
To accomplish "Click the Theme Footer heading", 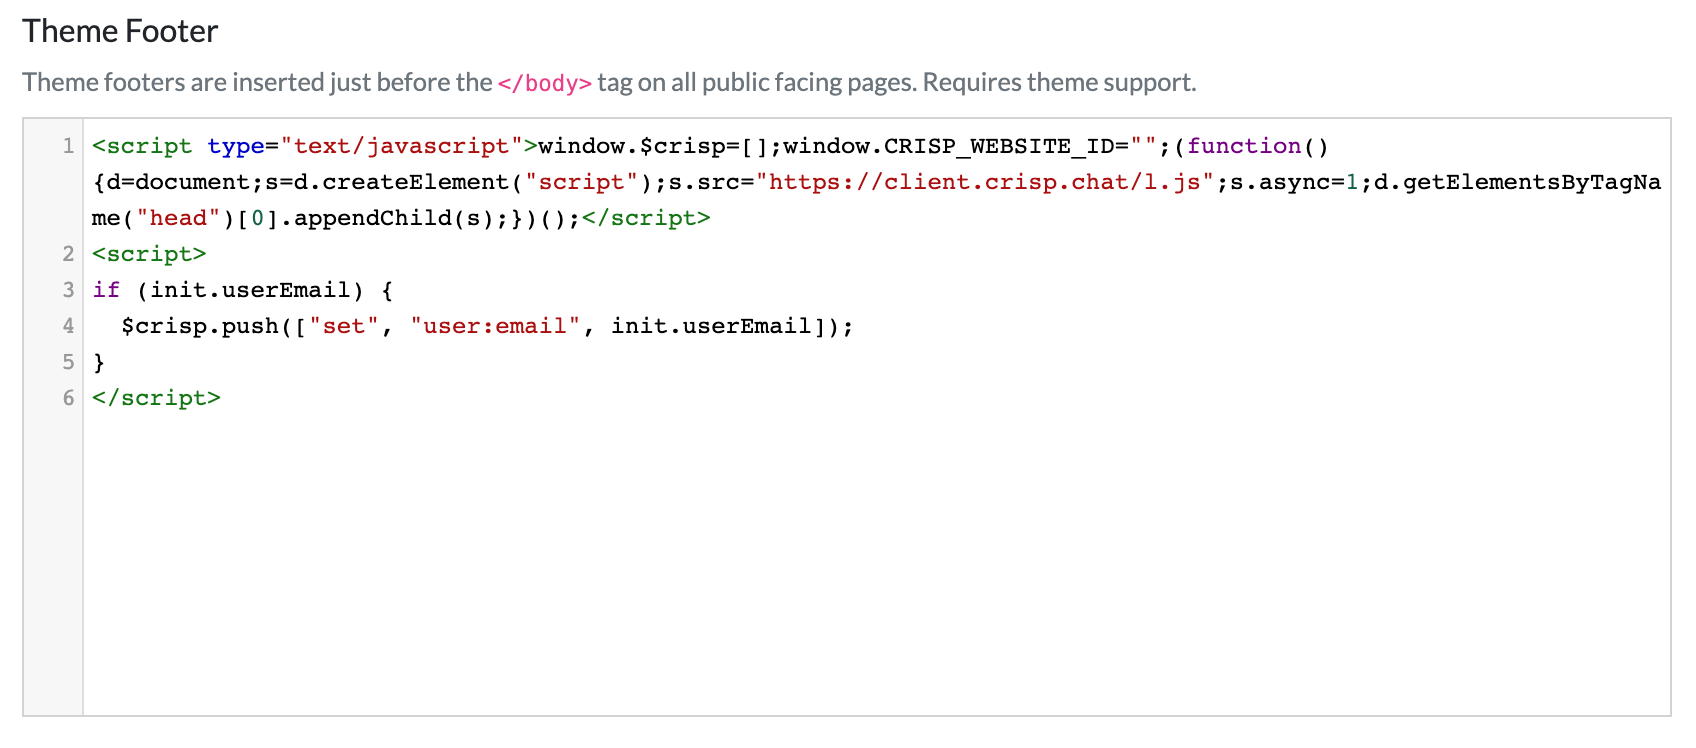I will [120, 32].
